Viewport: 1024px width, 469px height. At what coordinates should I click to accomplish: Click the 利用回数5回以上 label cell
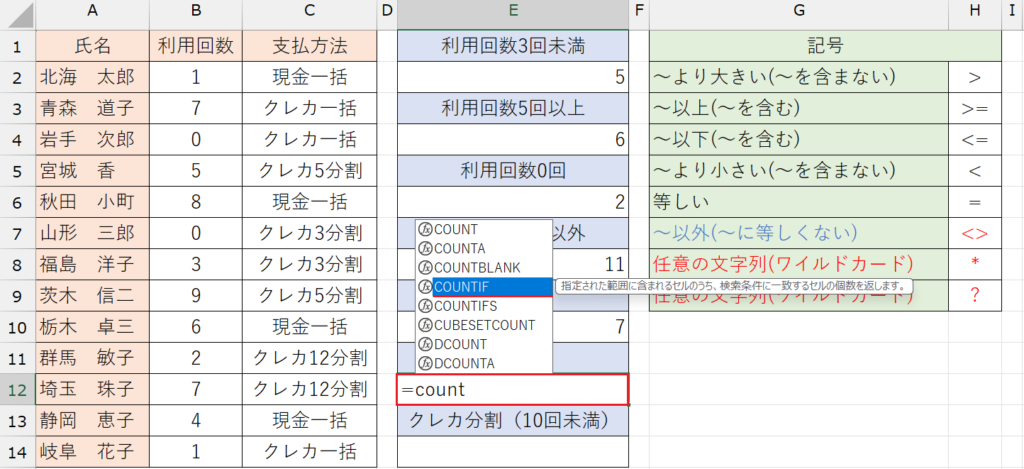[x=513, y=108]
